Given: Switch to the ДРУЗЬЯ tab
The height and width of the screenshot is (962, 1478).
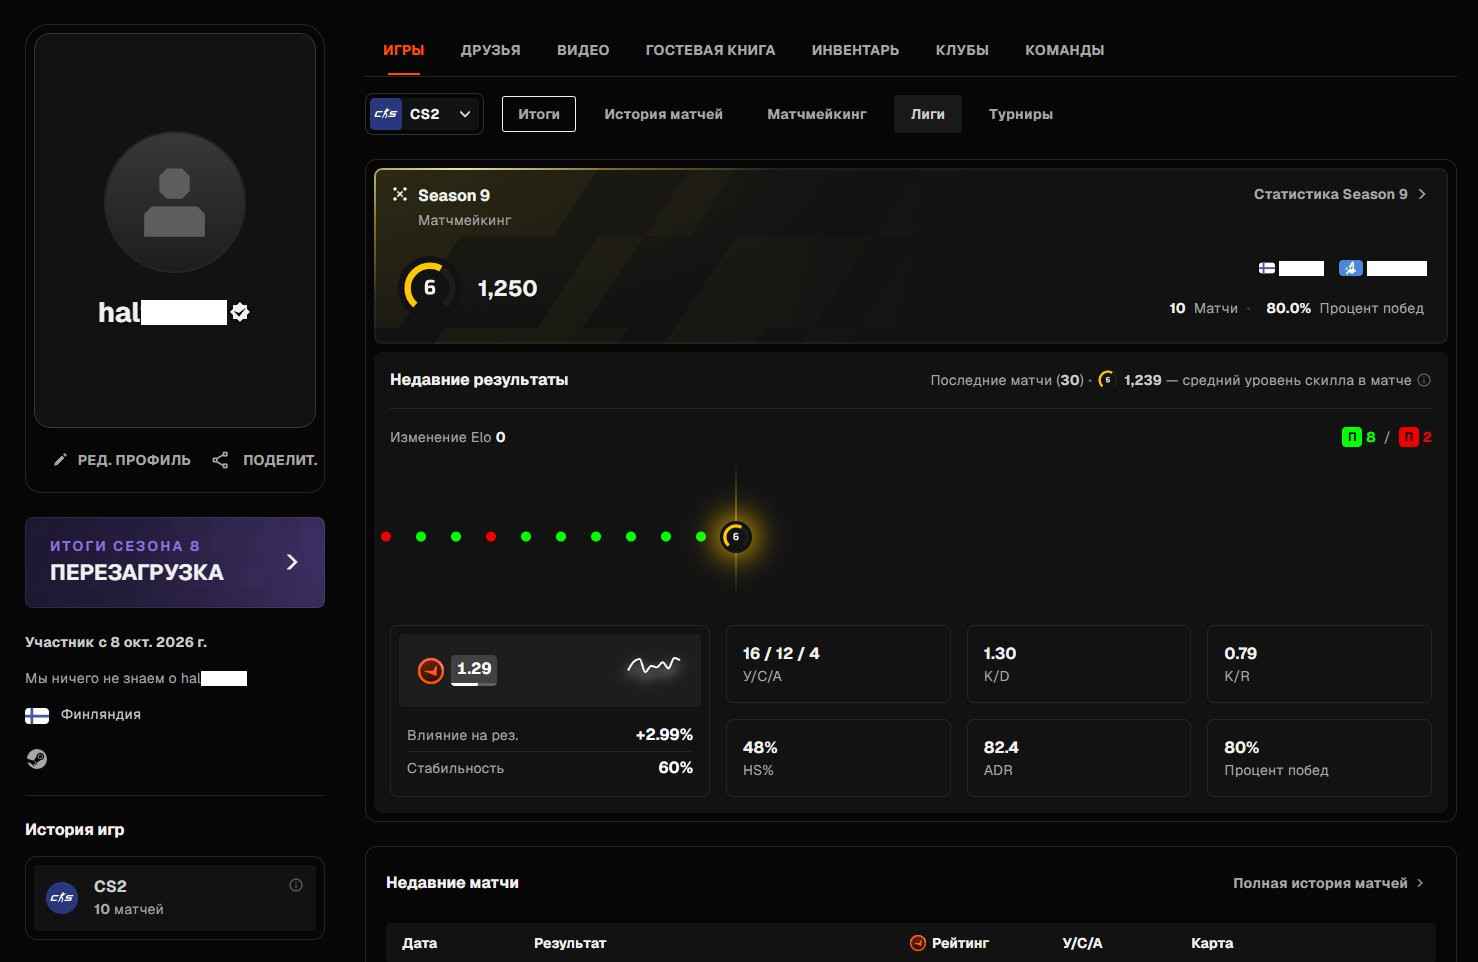Looking at the screenshot, I should point(490,50).
